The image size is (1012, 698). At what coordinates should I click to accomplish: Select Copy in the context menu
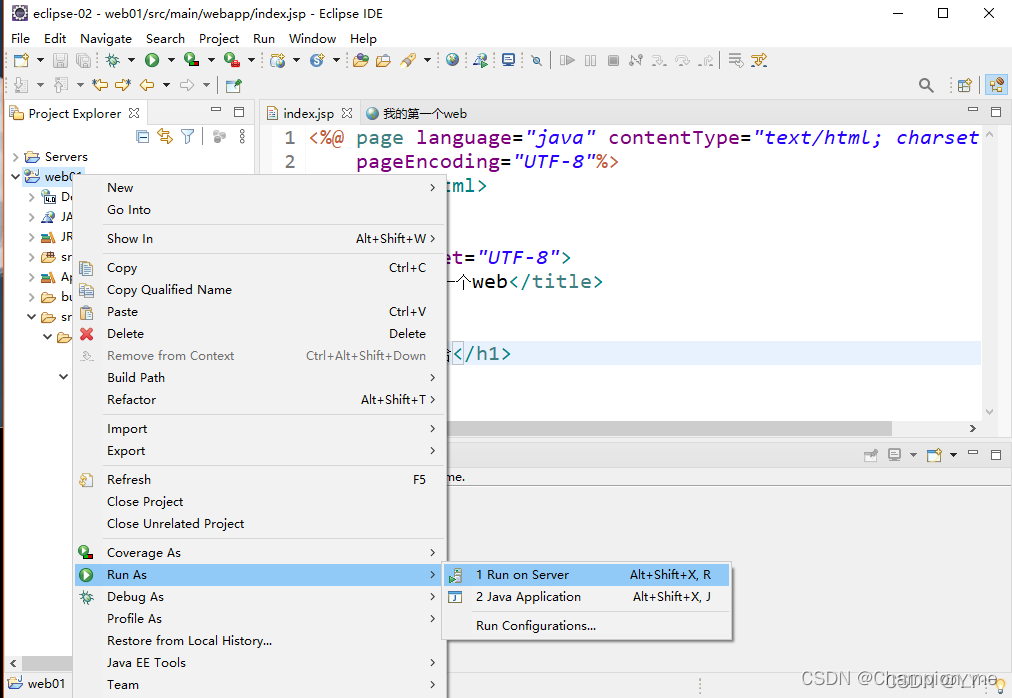259,267
